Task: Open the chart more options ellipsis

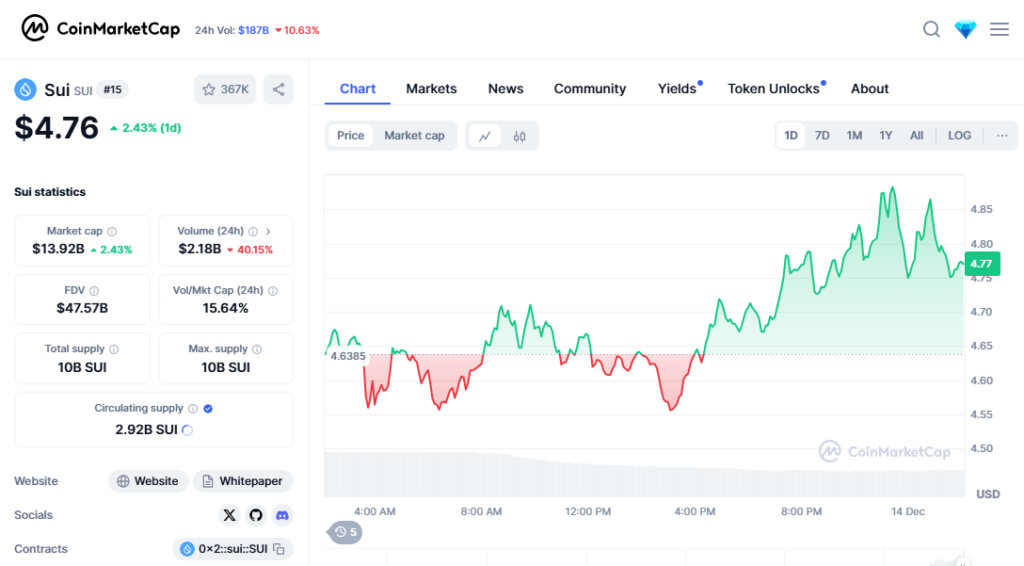Action: tap(1002, 136)
